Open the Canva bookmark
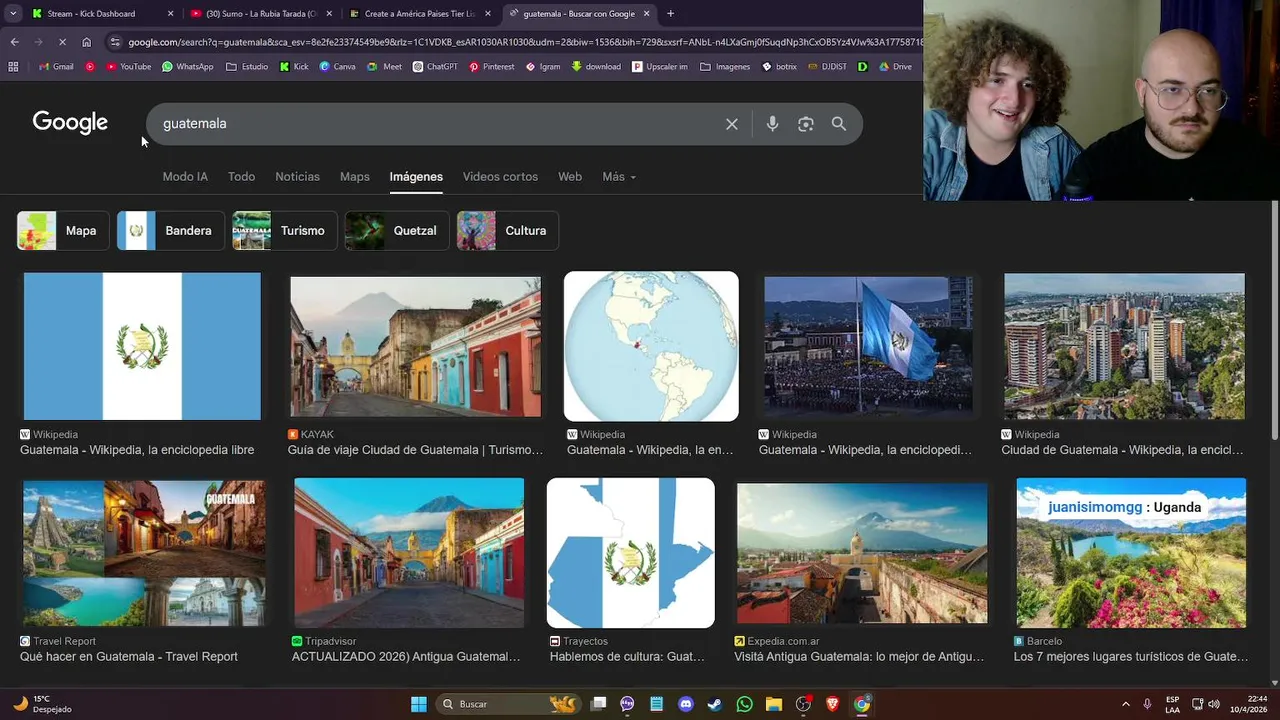 click(337, 67)
